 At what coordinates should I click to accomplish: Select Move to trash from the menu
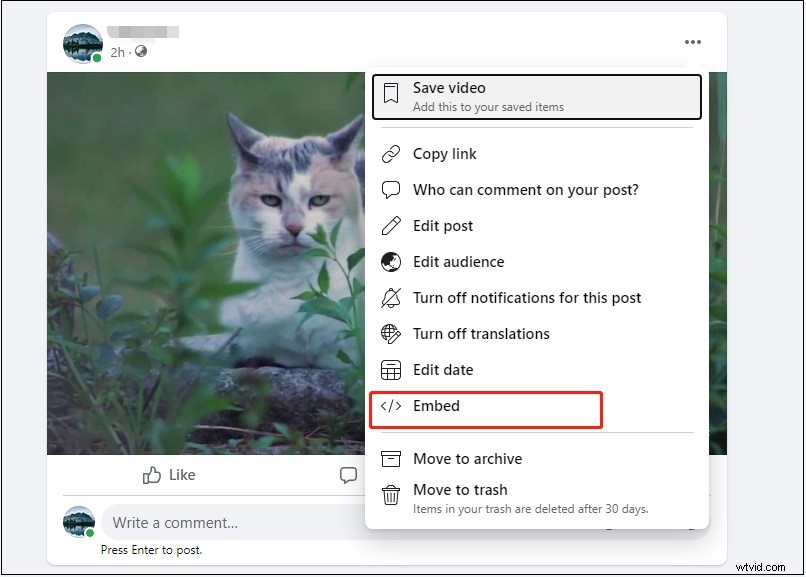coord(460,490)
